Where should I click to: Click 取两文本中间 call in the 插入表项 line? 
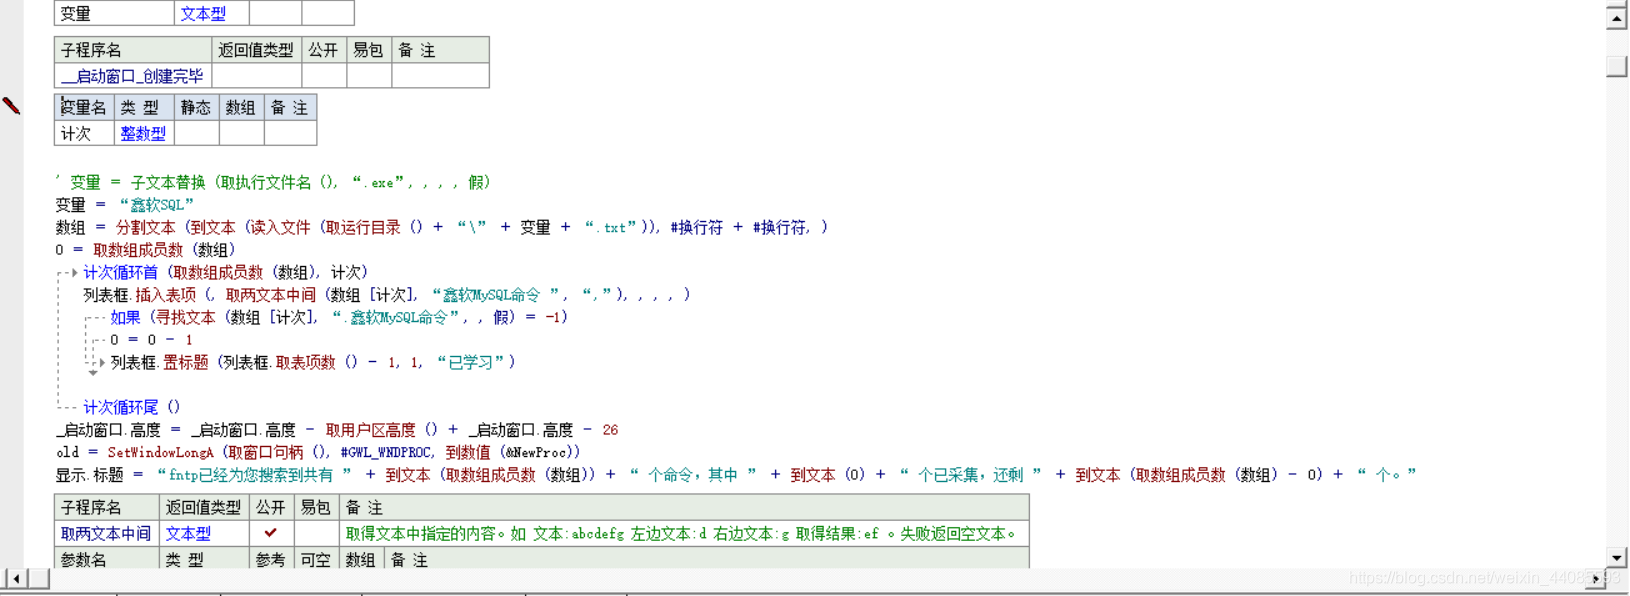pyautogui.click(x=270, y=295)
